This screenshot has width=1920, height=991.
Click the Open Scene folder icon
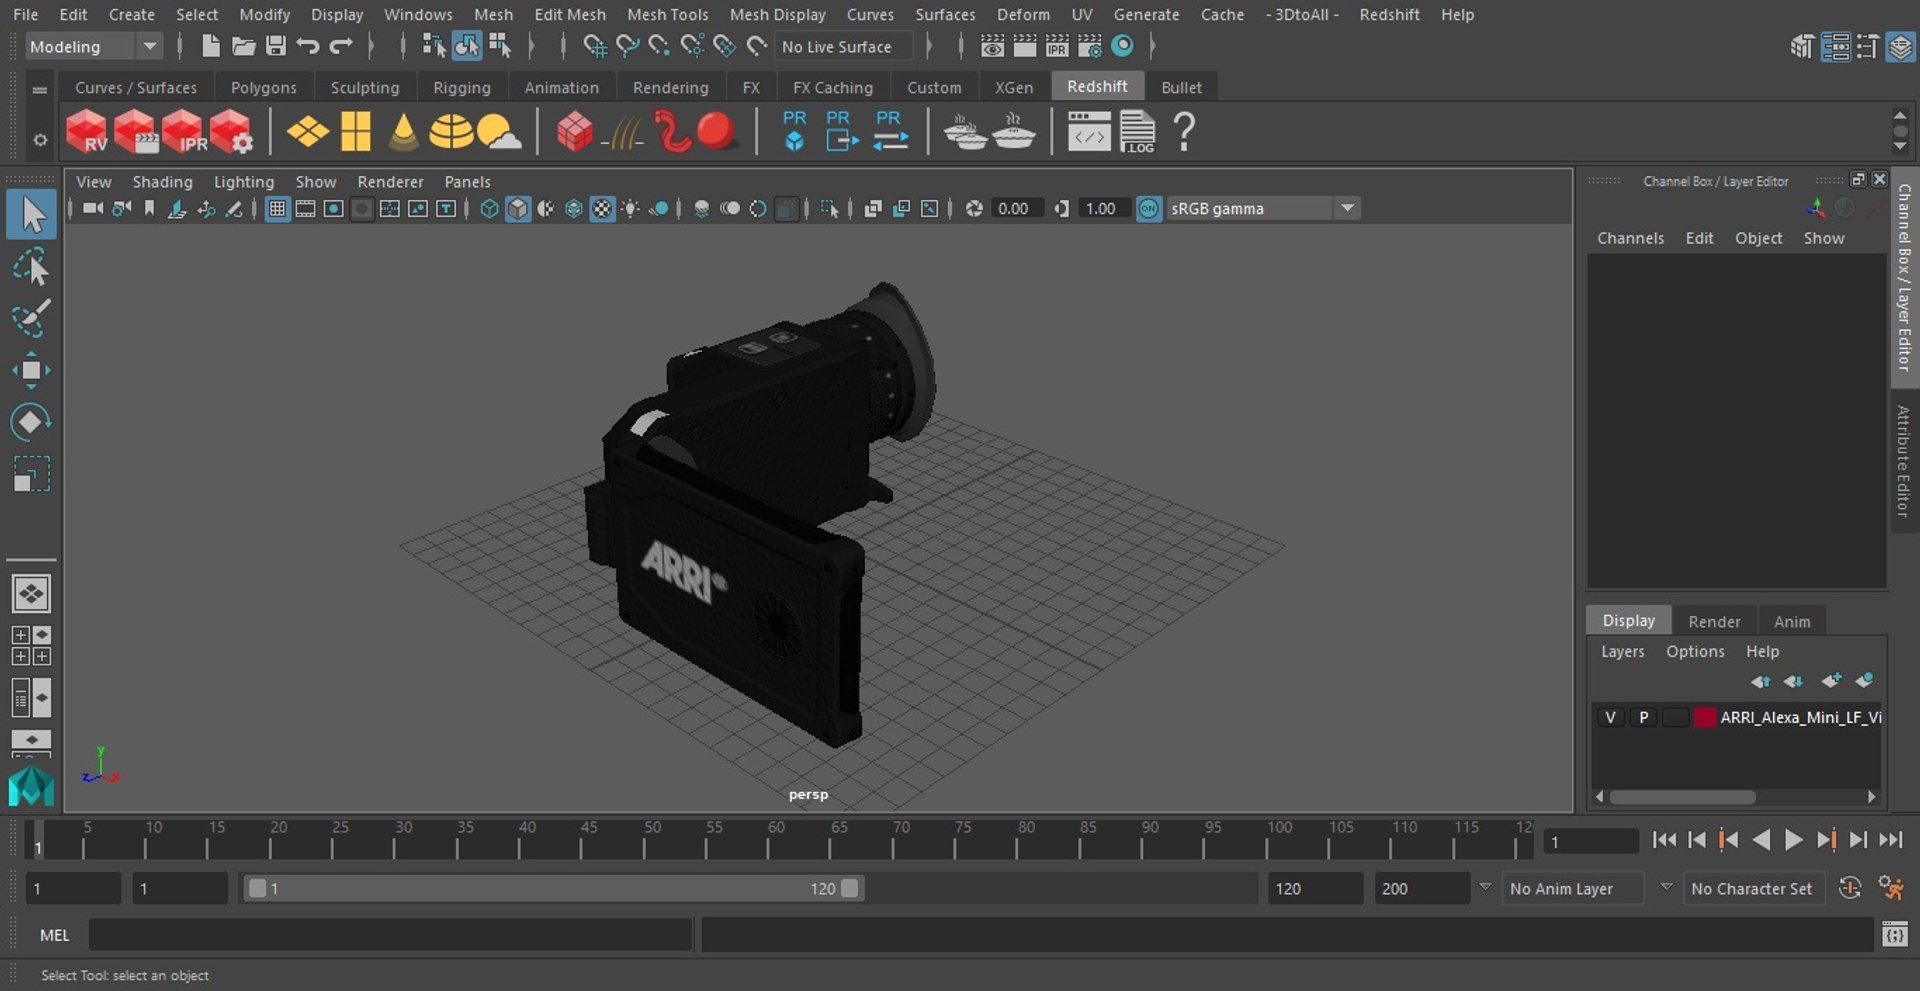[243, 46]
